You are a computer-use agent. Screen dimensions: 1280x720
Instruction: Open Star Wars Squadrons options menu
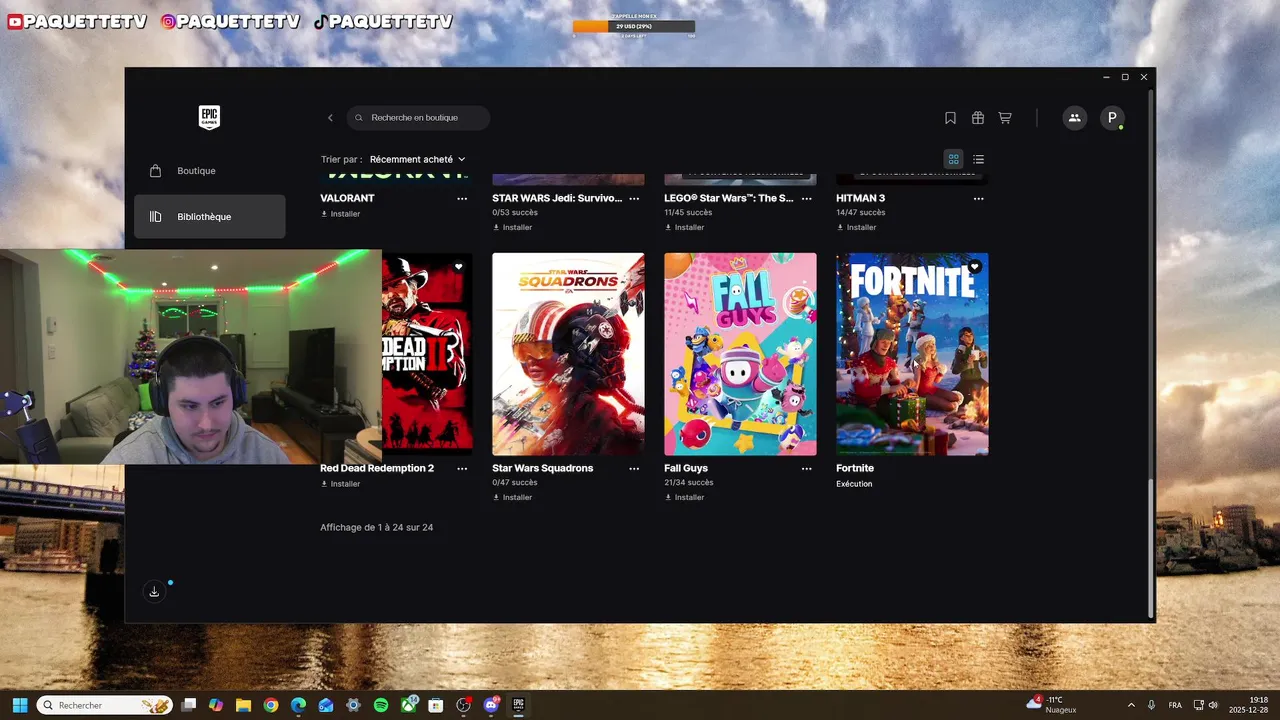click(634, 468)
